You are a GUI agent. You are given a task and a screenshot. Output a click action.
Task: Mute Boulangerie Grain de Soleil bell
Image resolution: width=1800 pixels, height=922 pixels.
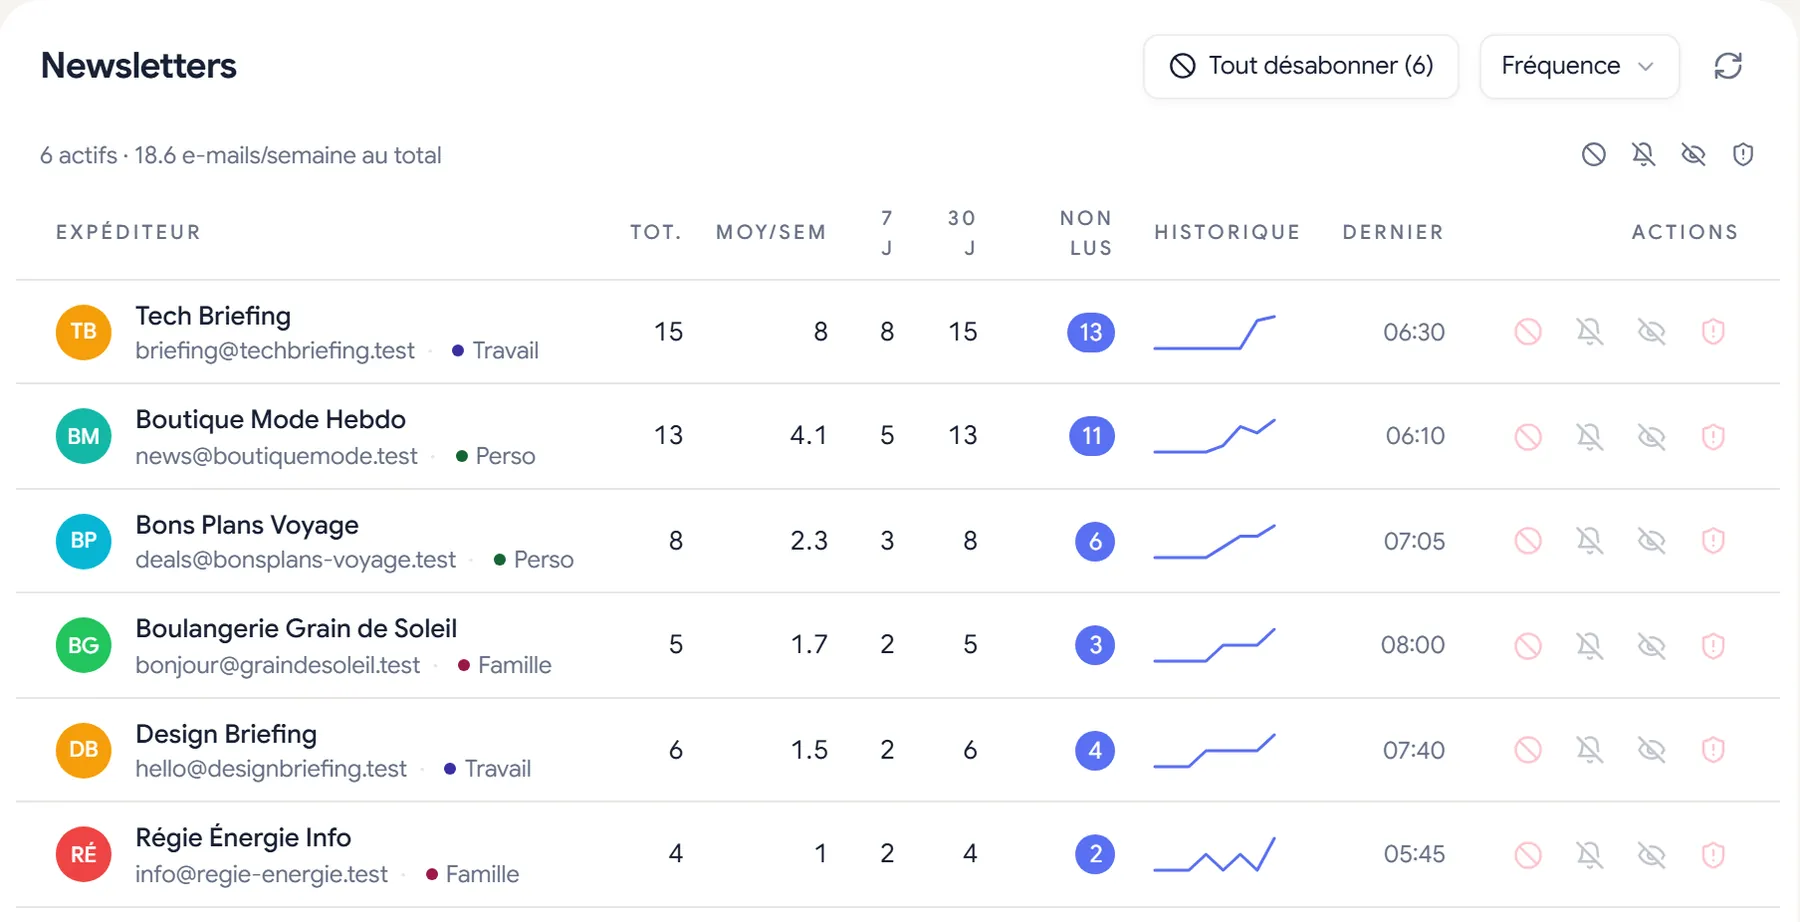pos(1590,646)
